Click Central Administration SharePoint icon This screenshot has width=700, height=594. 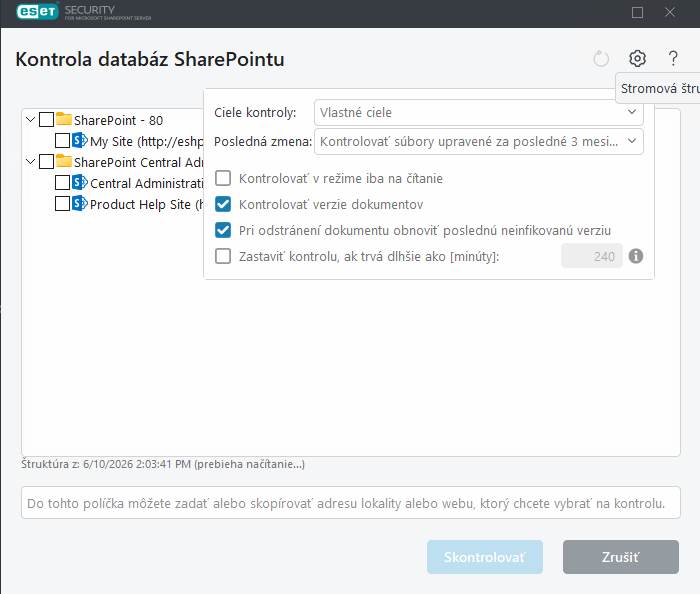(79, 182)
